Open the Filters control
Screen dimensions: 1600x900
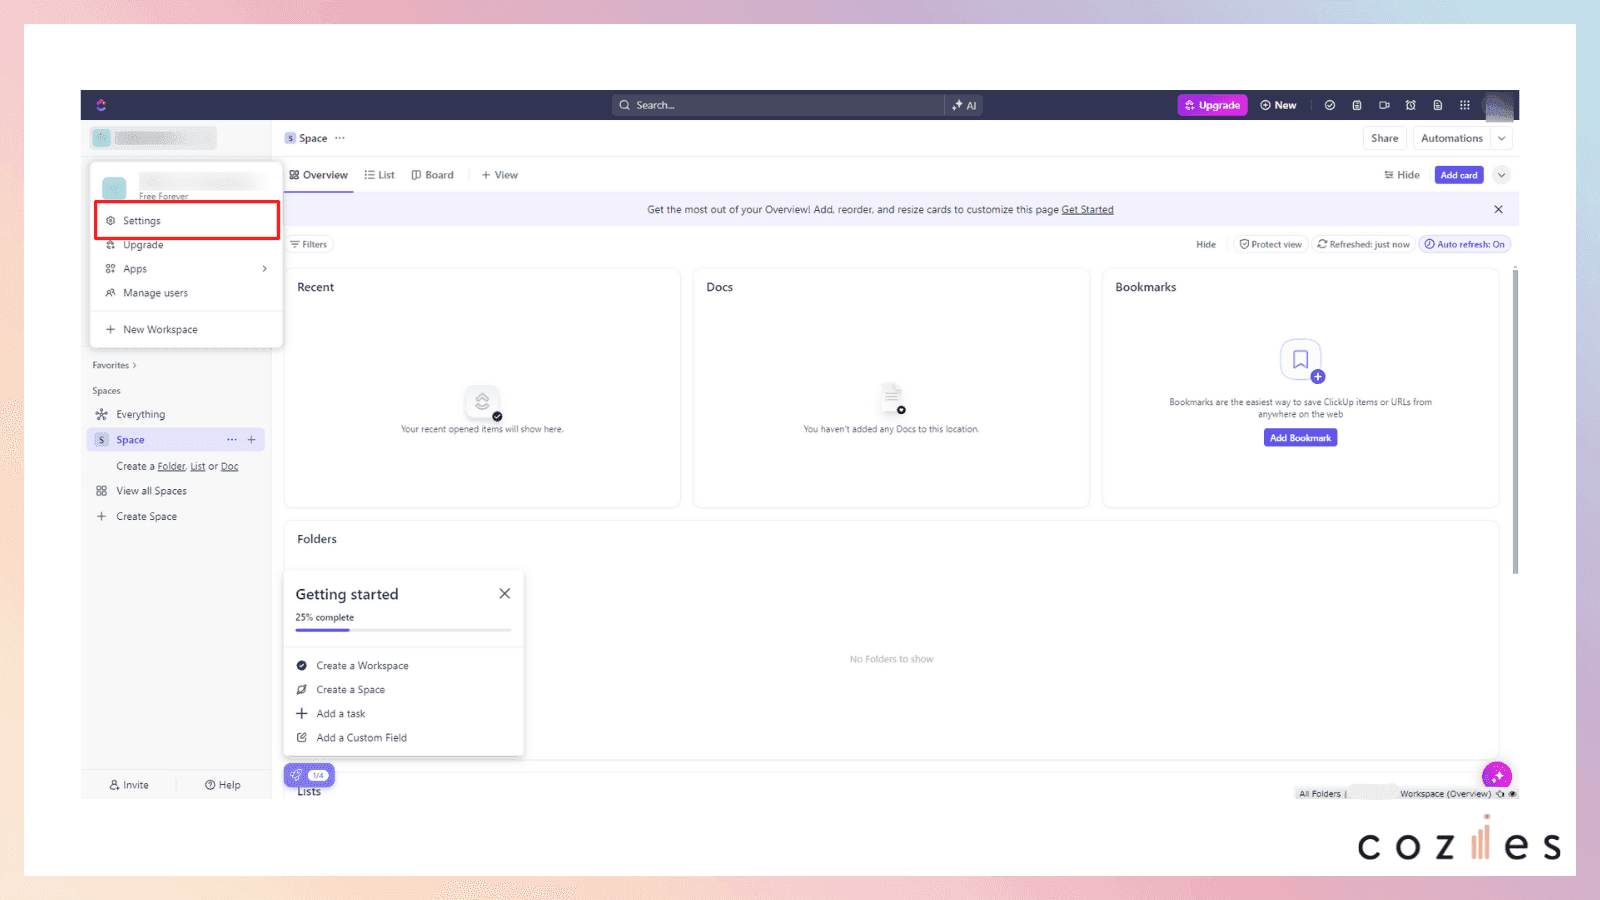click(309, 244)
